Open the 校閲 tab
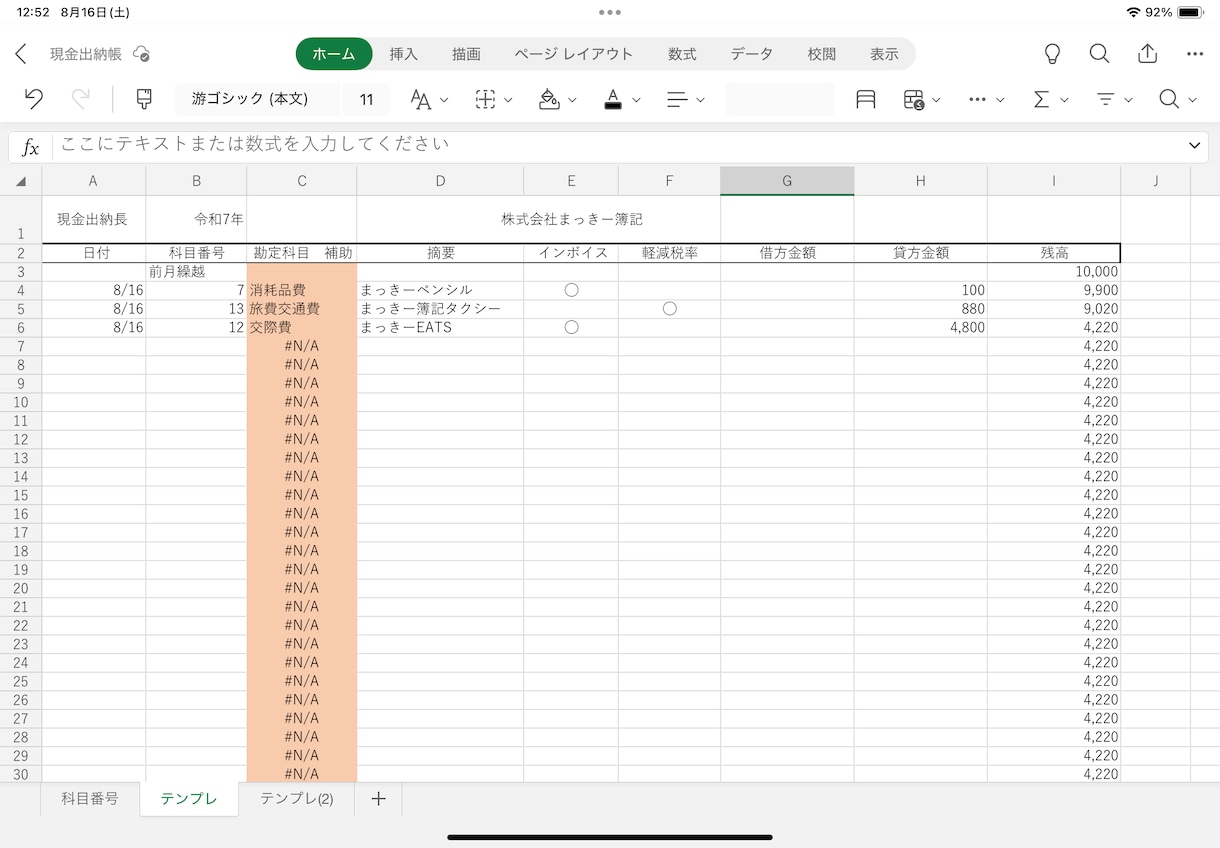Viewport: 1220px width, 848px height. [821, 54]
